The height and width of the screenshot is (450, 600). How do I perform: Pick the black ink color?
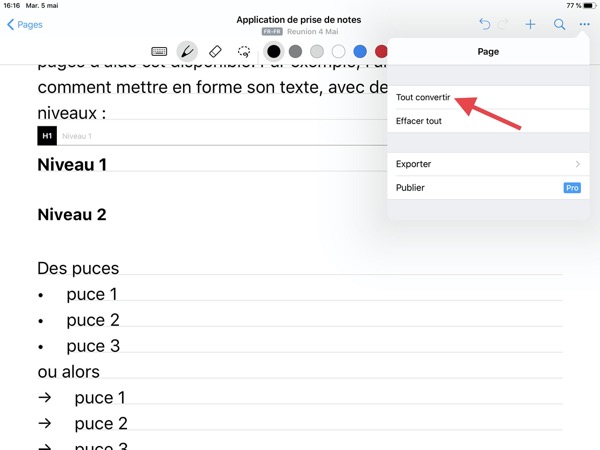274,51
